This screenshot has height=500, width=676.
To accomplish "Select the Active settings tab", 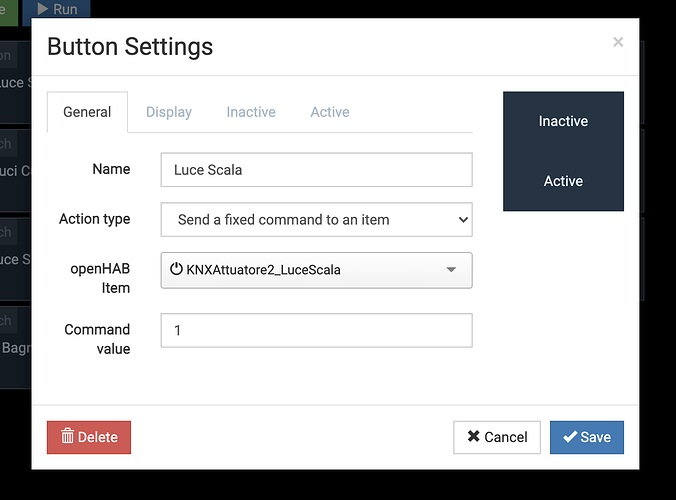I will 330,112.
